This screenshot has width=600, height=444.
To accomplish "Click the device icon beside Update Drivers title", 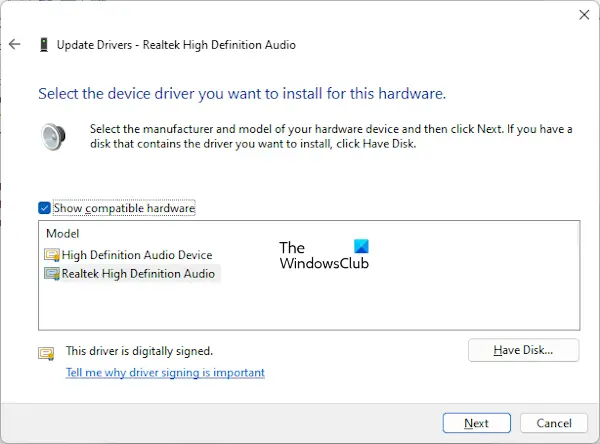I will pyautogui.click(x=44, y=45).
